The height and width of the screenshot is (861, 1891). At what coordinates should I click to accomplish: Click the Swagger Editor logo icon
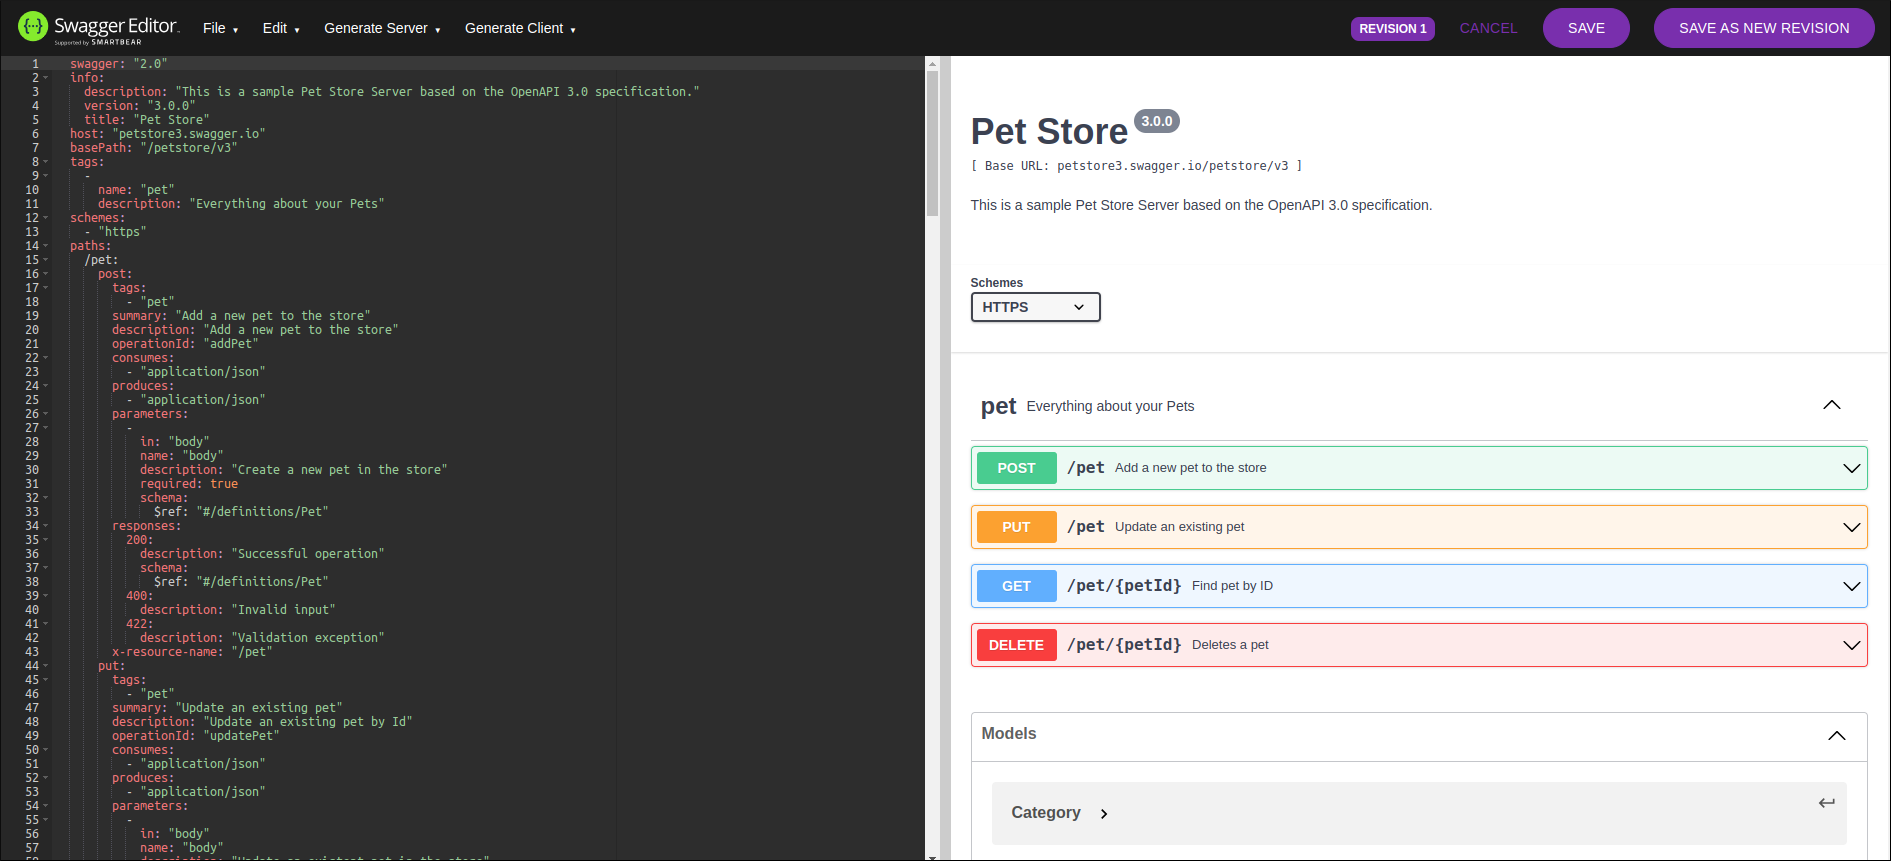tap(33, 27)
